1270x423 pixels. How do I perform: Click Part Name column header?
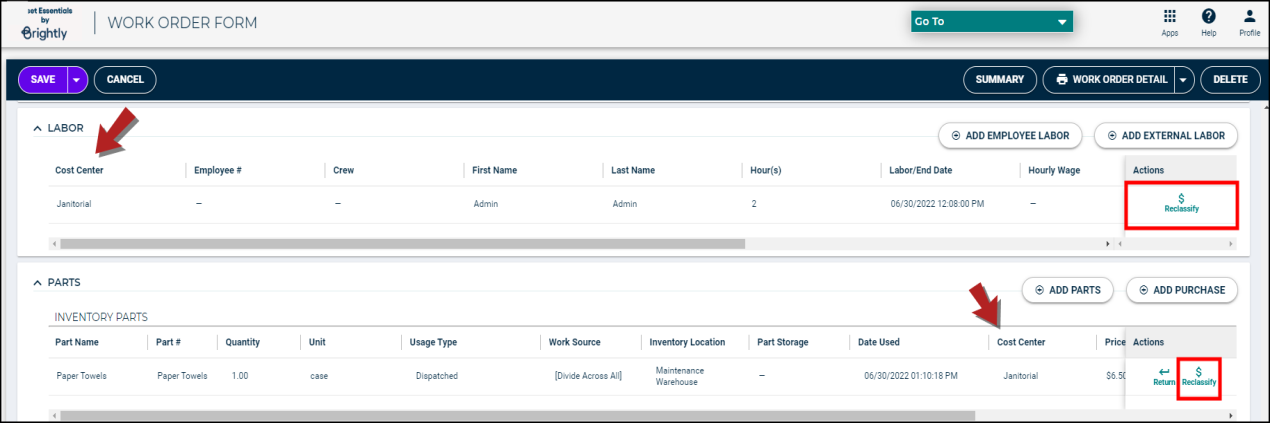(x=76, y=342)
